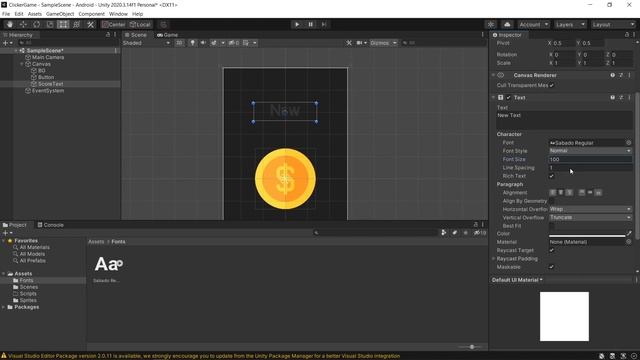This screenshot has height=360, width=640.
Task: Pick a font via object selector
Action: [629, 143]
